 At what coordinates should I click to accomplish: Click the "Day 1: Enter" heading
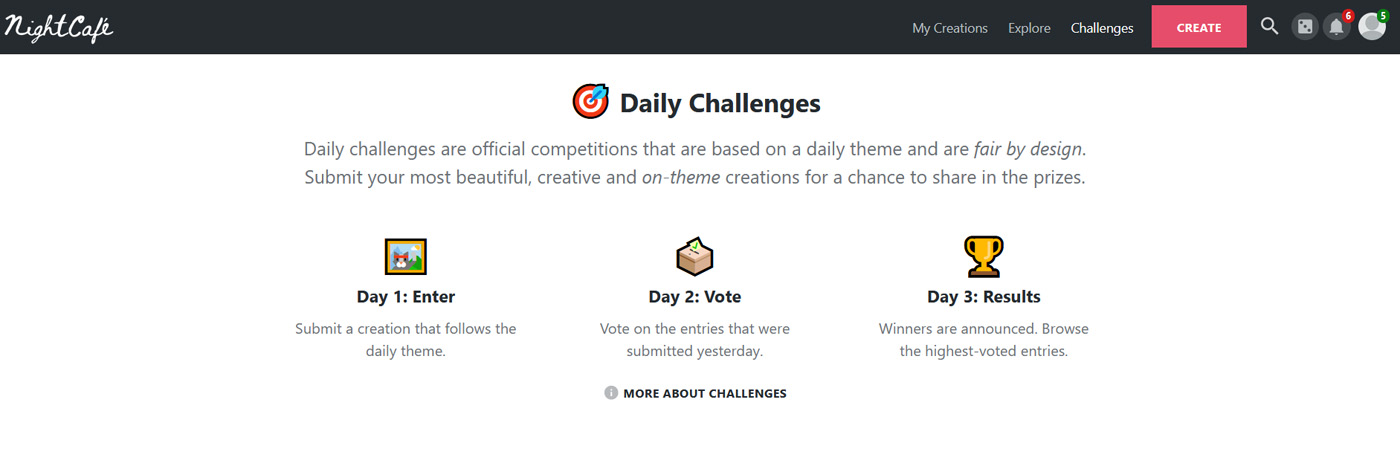pyautogui.click(x=406, y=297)
